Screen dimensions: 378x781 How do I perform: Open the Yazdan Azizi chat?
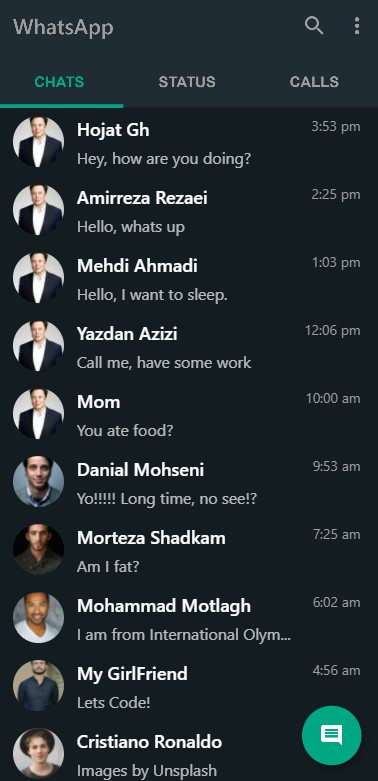tap(189, 346)
